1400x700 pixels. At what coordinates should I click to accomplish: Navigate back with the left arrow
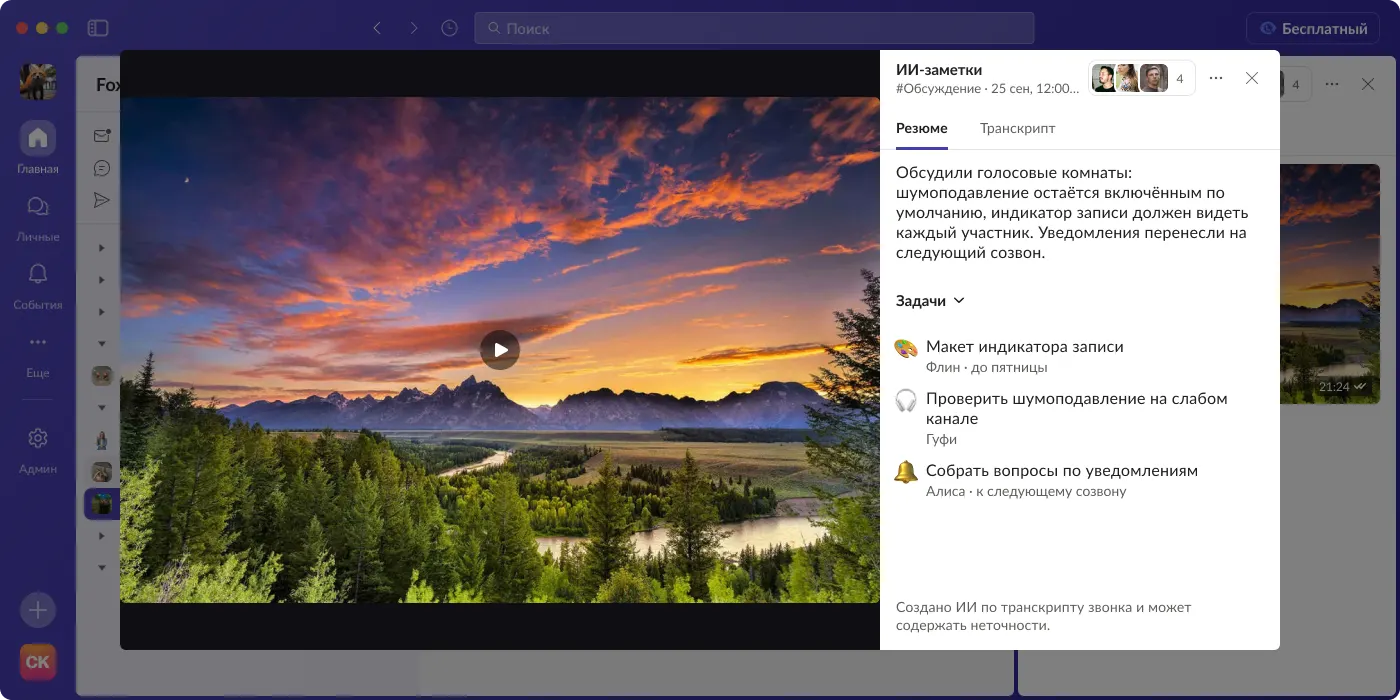click(377, 28)
